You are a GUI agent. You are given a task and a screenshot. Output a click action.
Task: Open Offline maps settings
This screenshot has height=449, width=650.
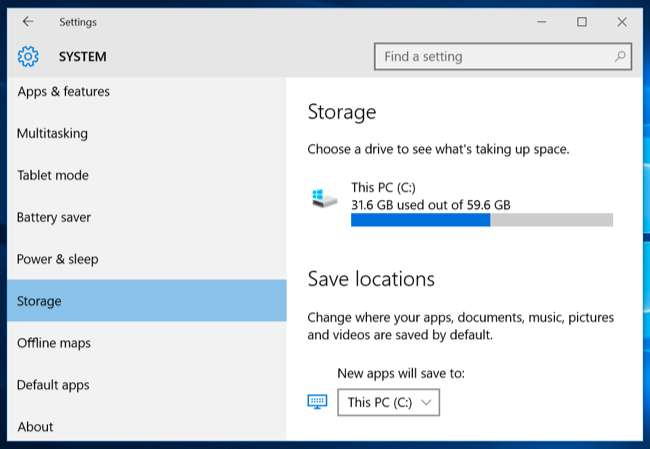coord(53,343)
